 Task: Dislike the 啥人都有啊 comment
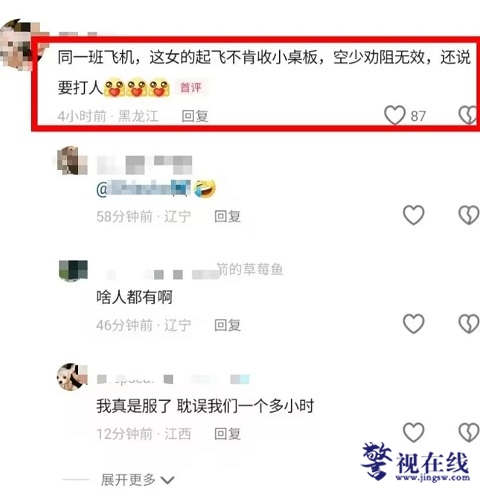click(469, 324)
